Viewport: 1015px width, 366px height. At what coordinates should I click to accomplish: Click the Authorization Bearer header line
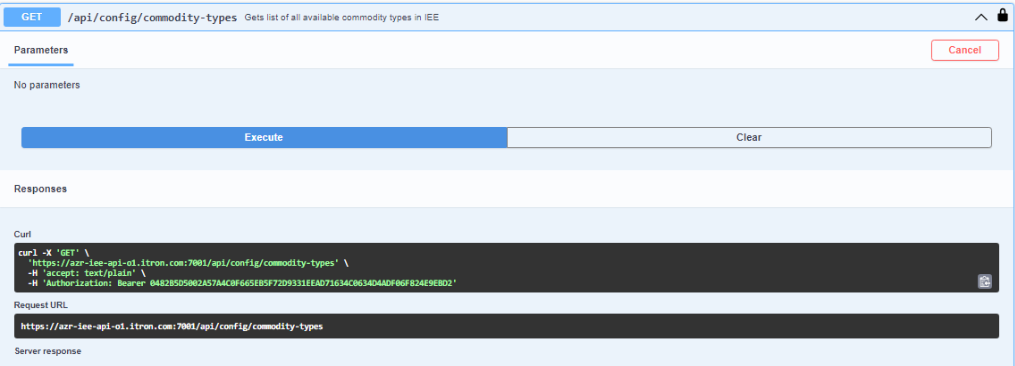pyautogui.click(x=243, y=283)
